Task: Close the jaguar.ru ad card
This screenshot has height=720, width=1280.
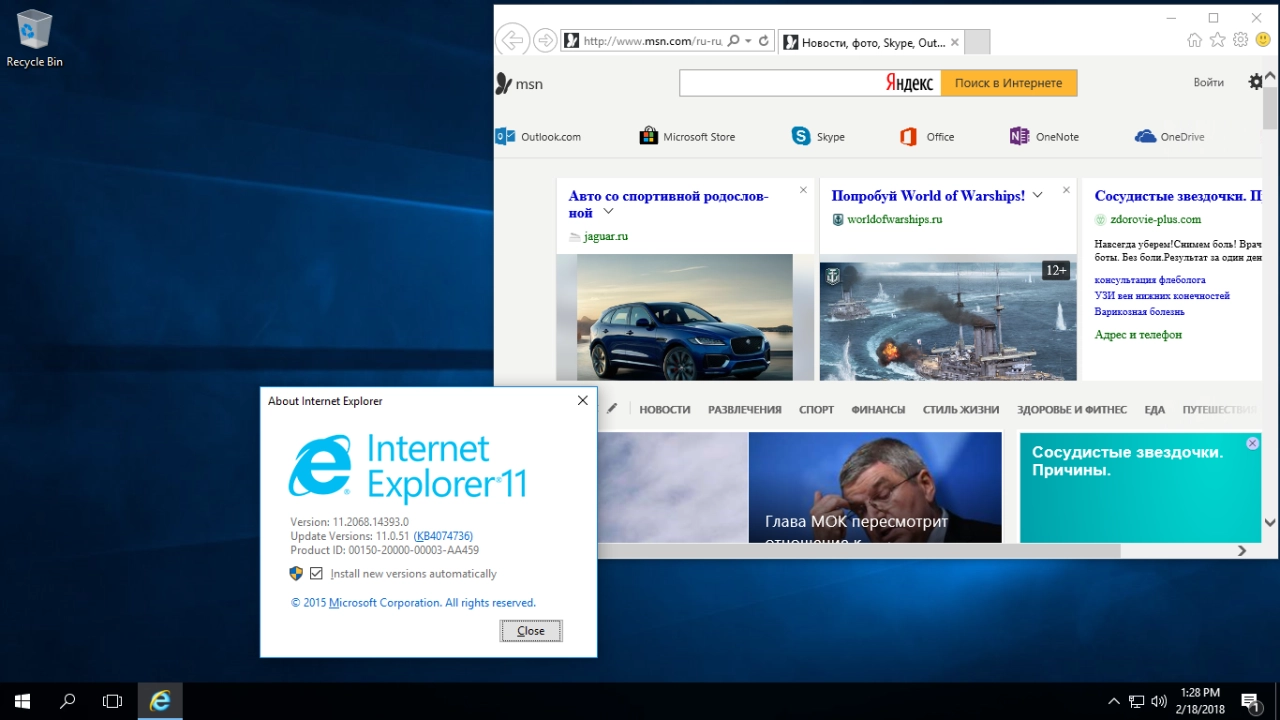Action: (x=803, y=190)
